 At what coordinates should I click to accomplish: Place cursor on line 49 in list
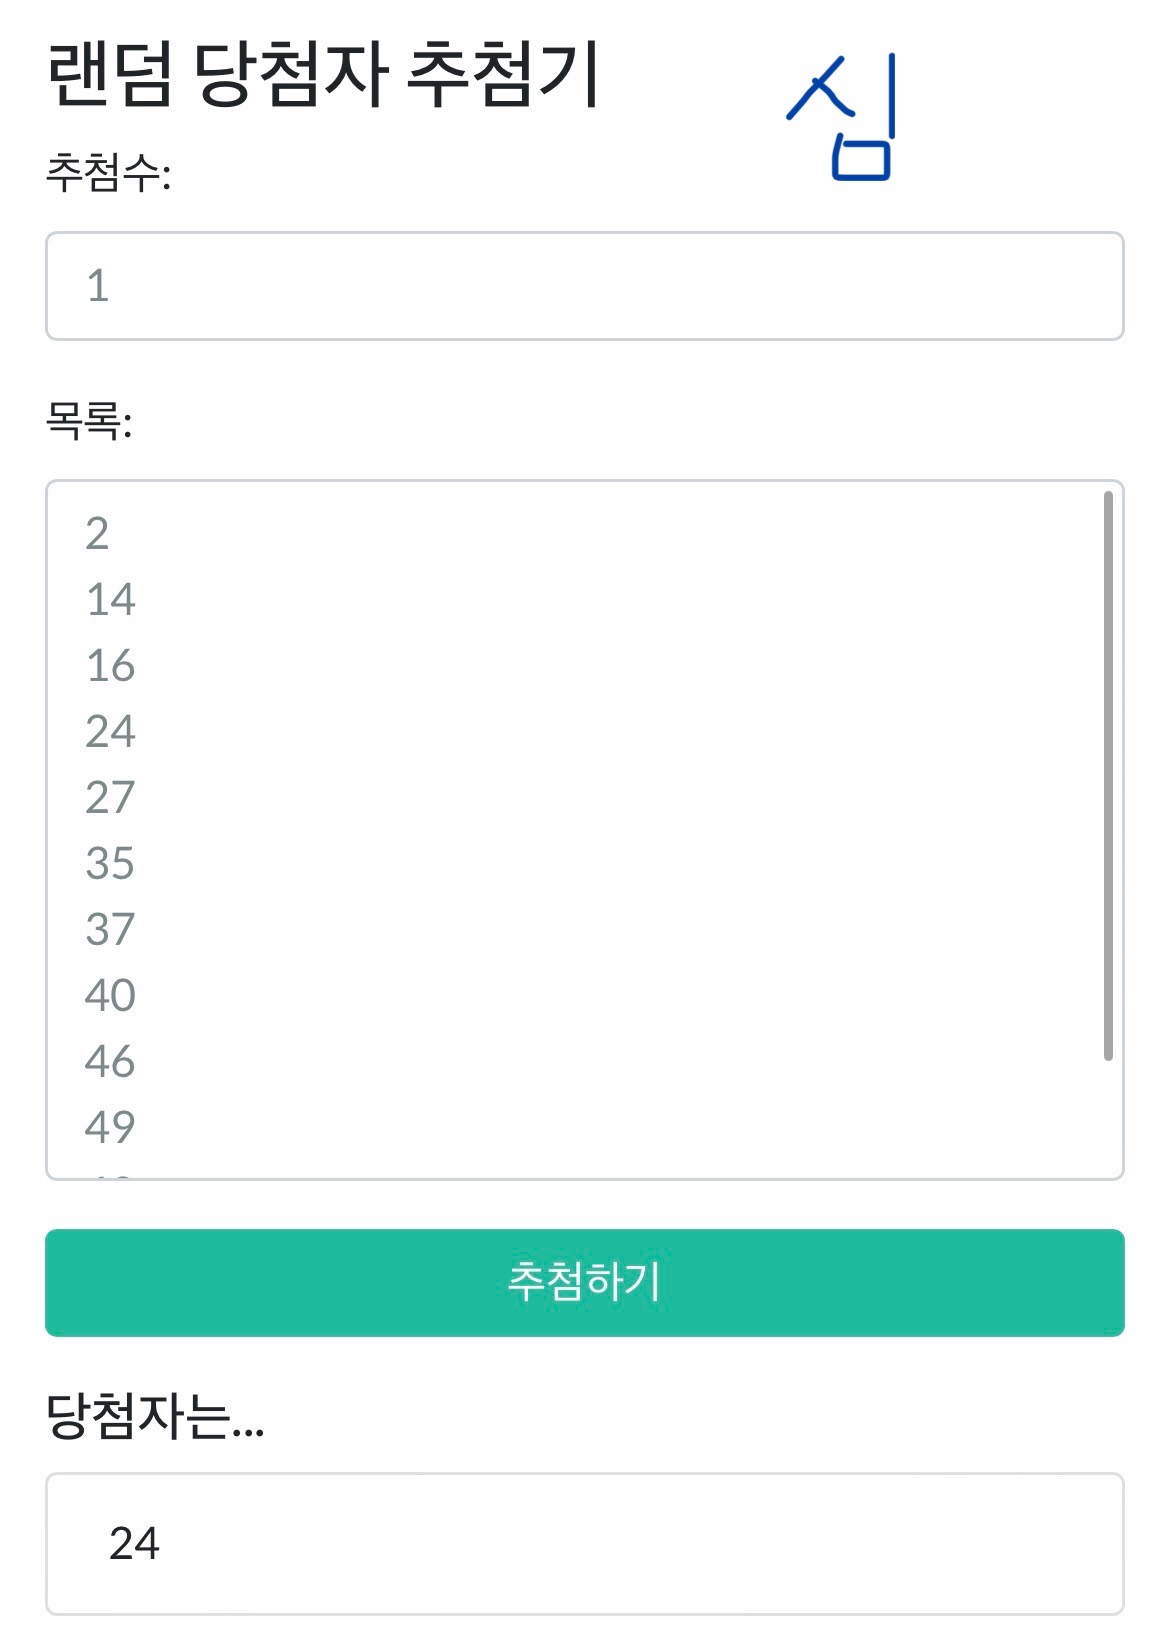coord(110,1128)
